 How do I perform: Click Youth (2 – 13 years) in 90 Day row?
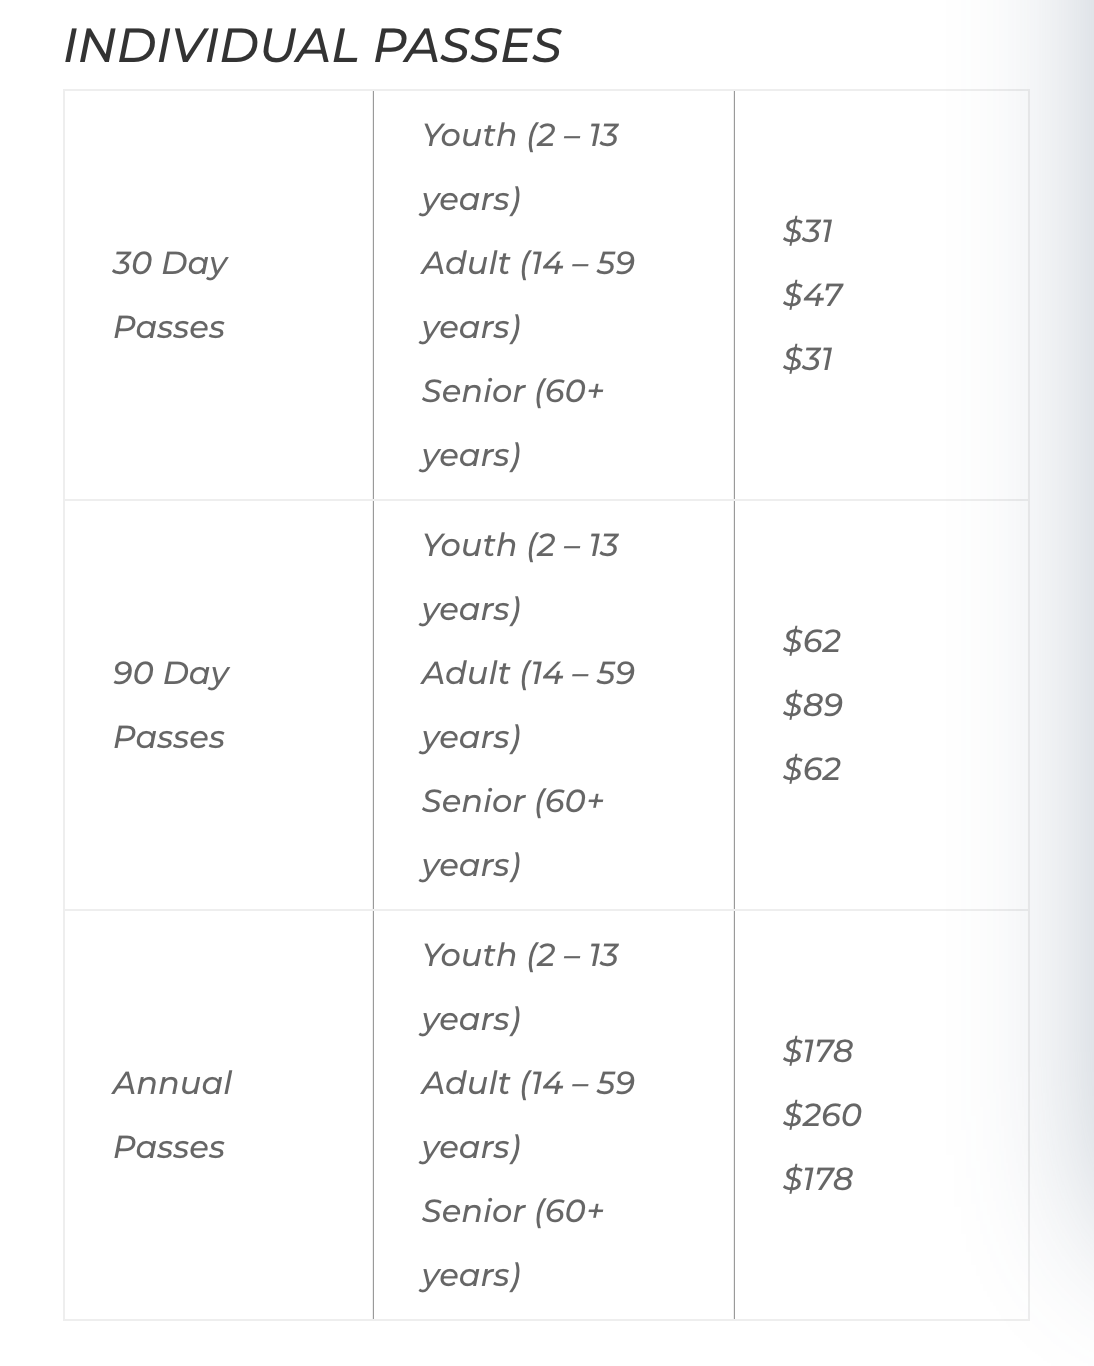coord(520,577)
